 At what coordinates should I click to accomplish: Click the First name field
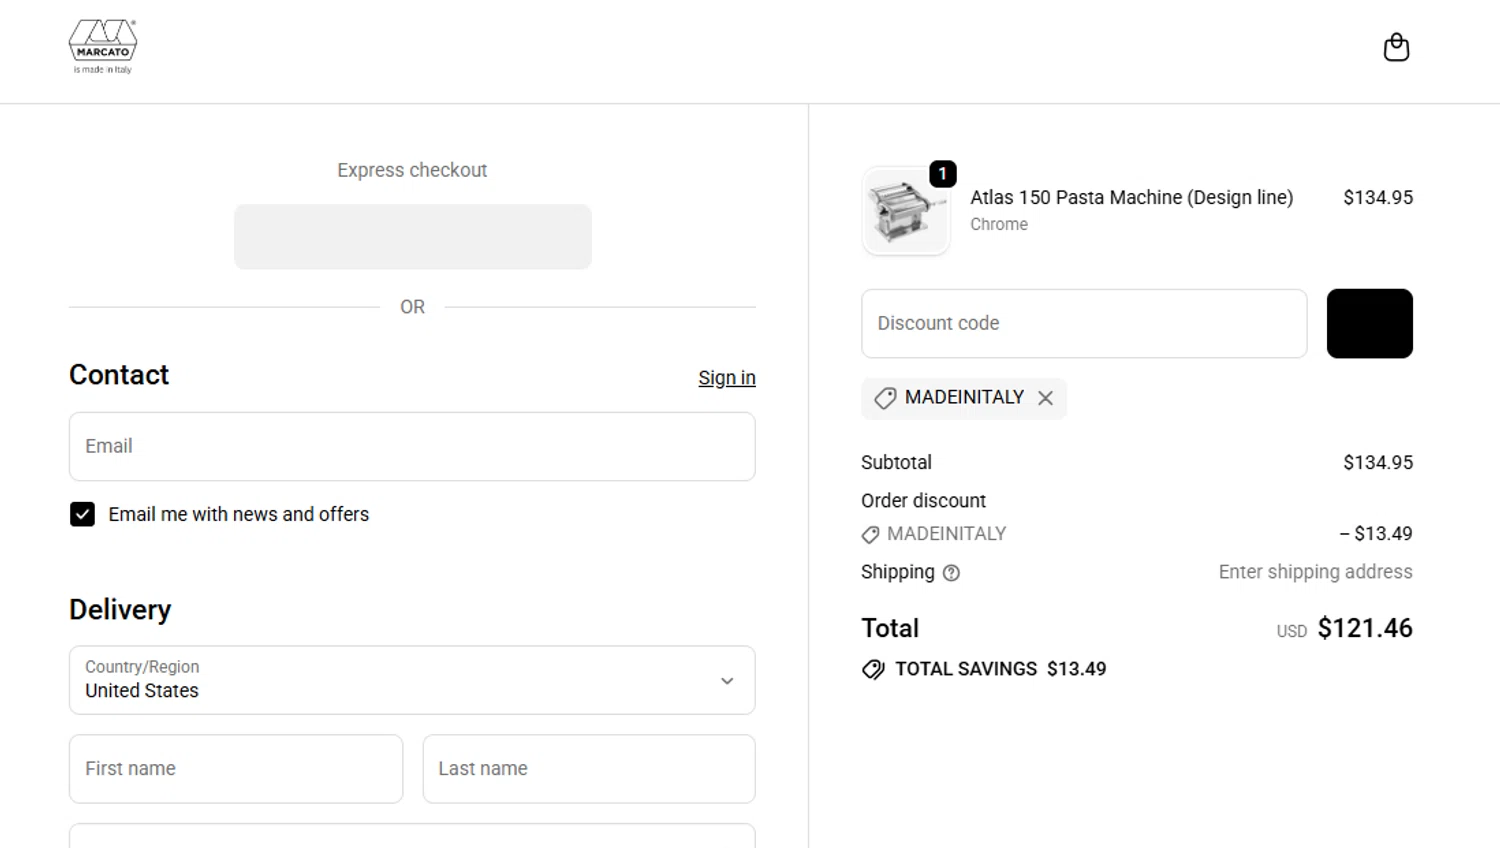coord(236,769)
